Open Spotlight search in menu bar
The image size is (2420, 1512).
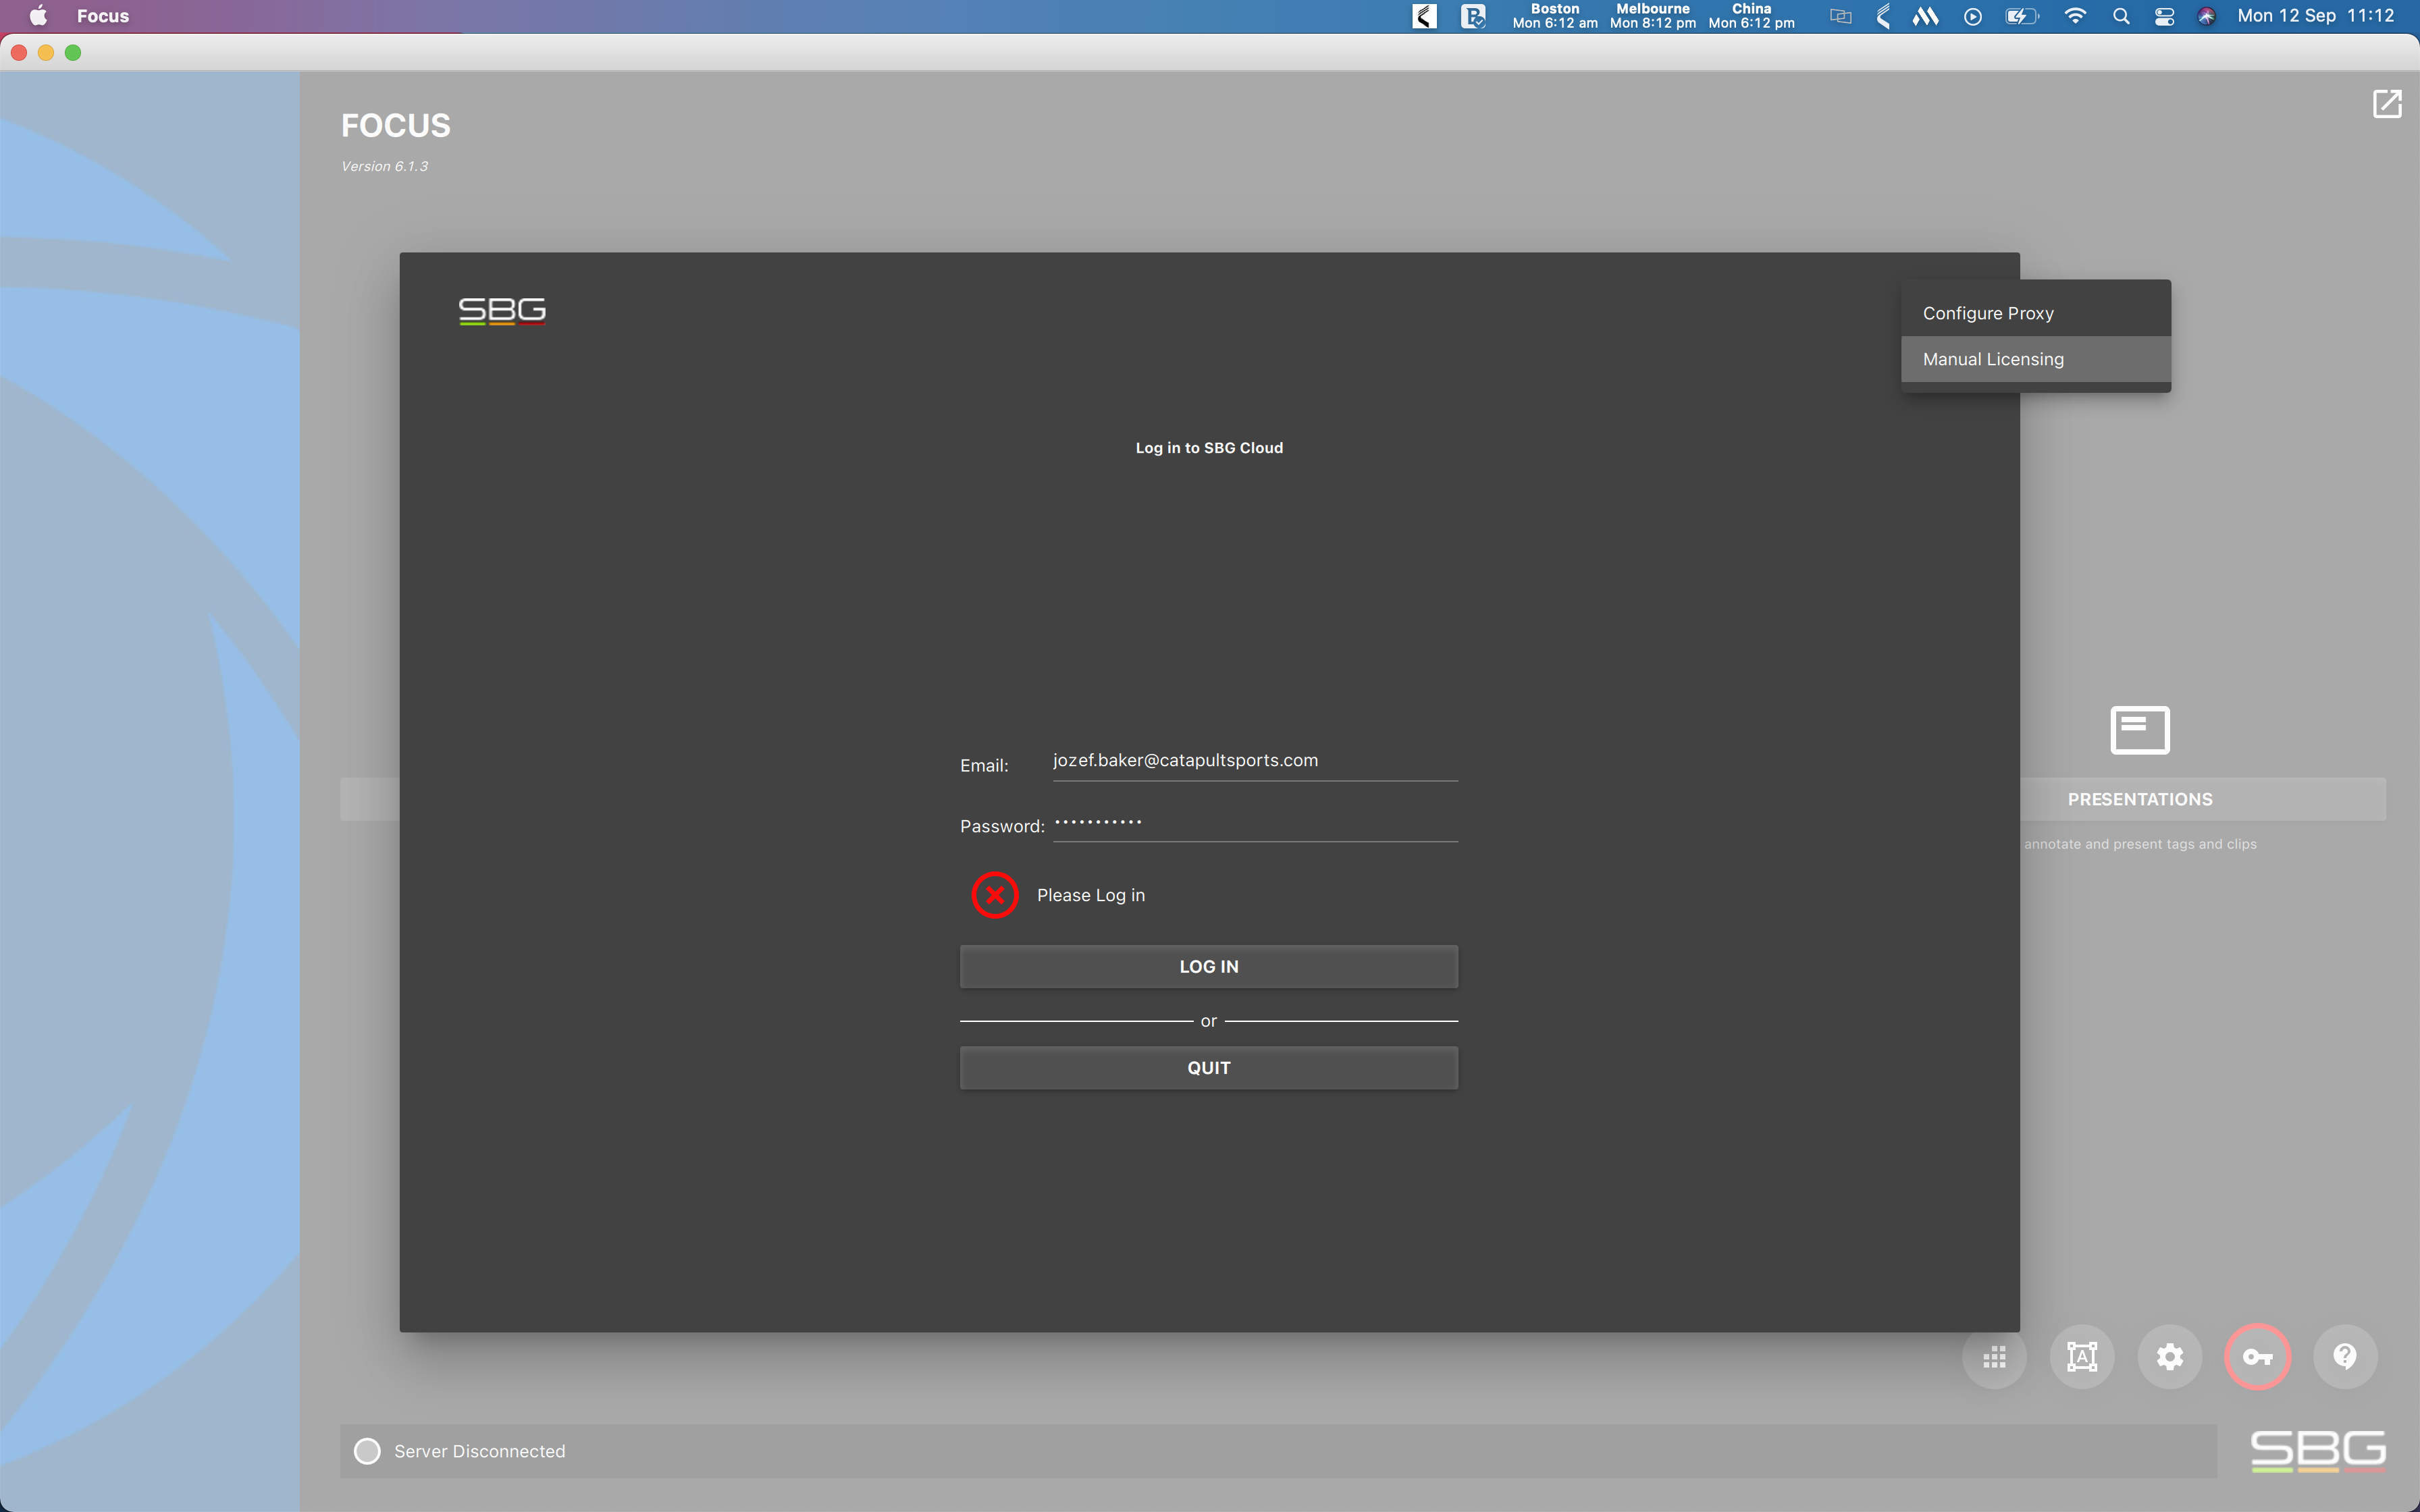(2121, 16)
